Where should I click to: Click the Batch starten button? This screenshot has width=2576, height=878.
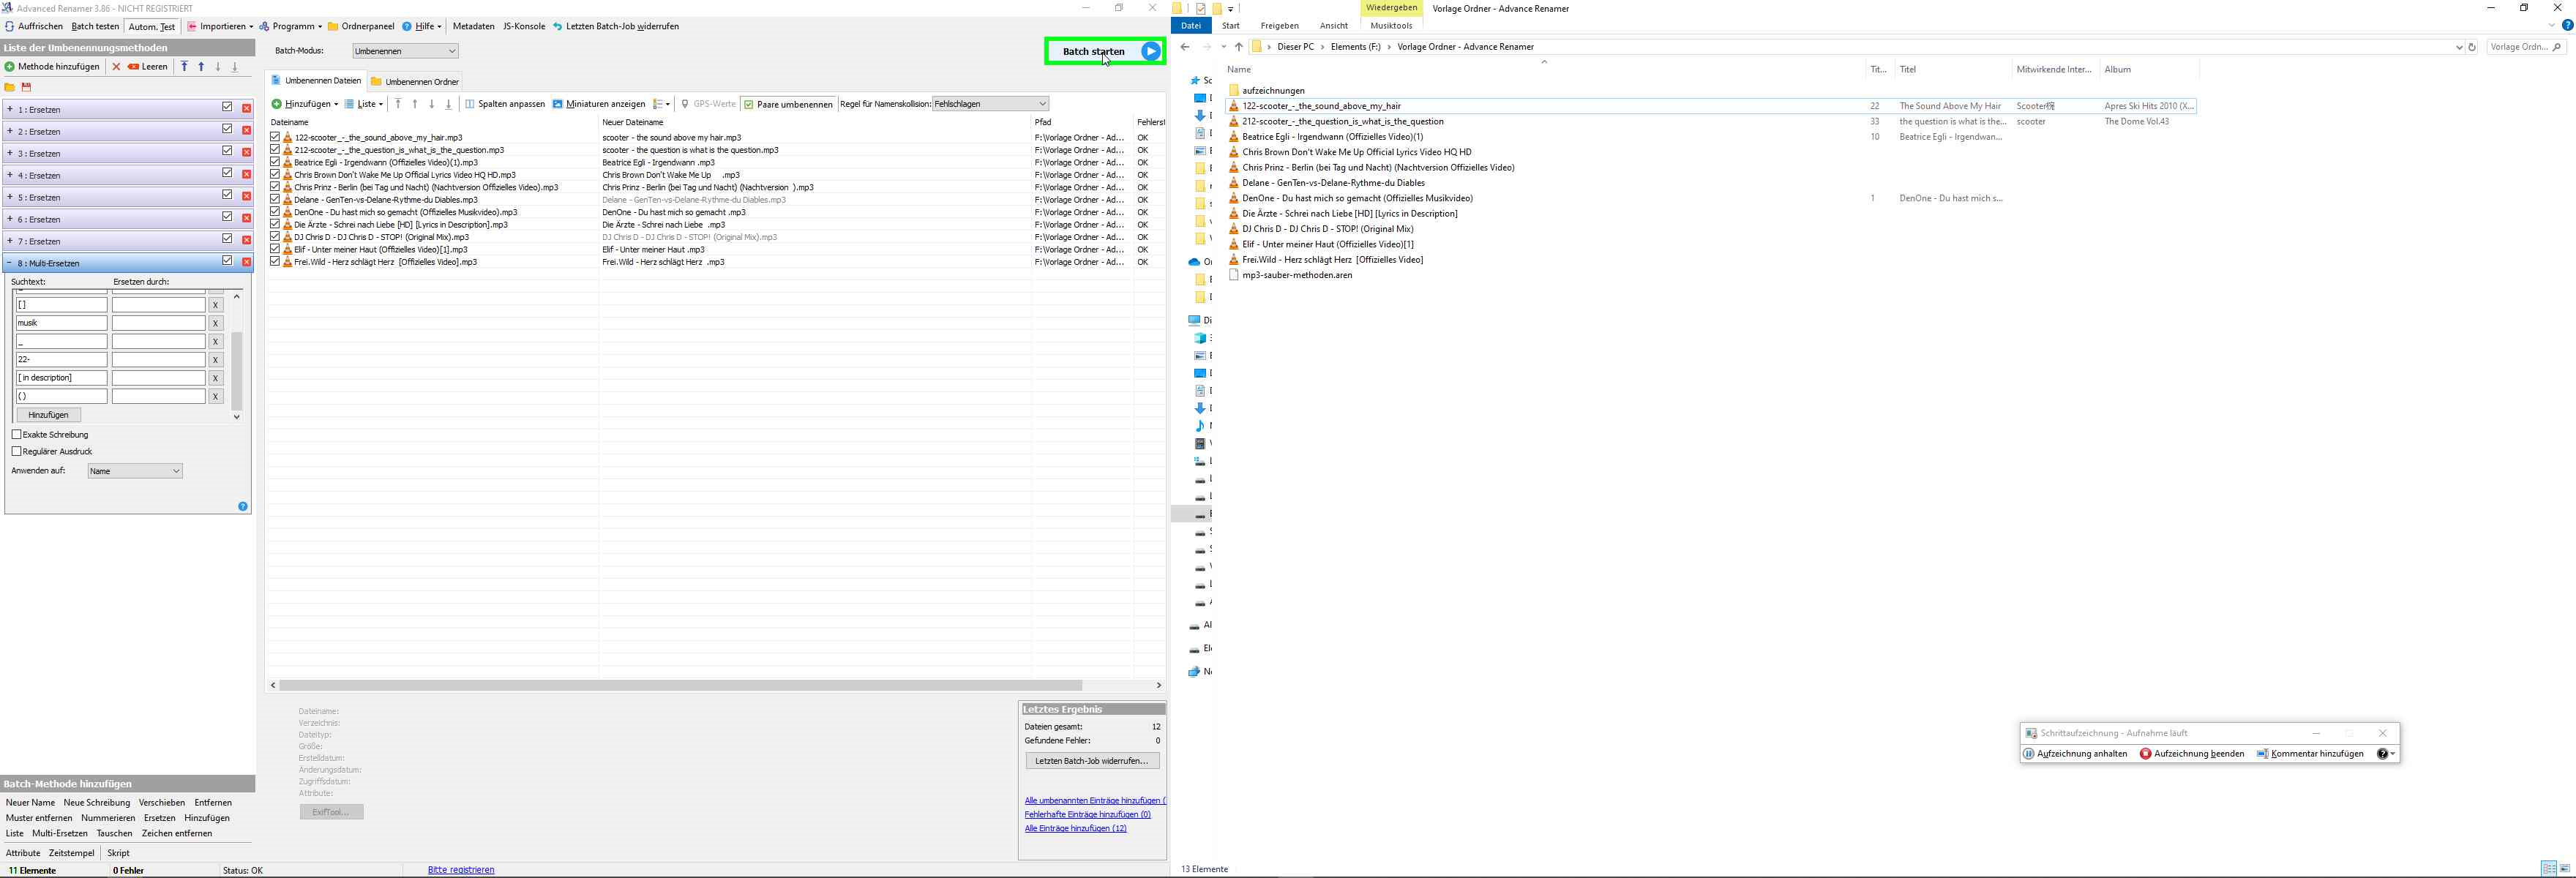[x=1104, y=51]
